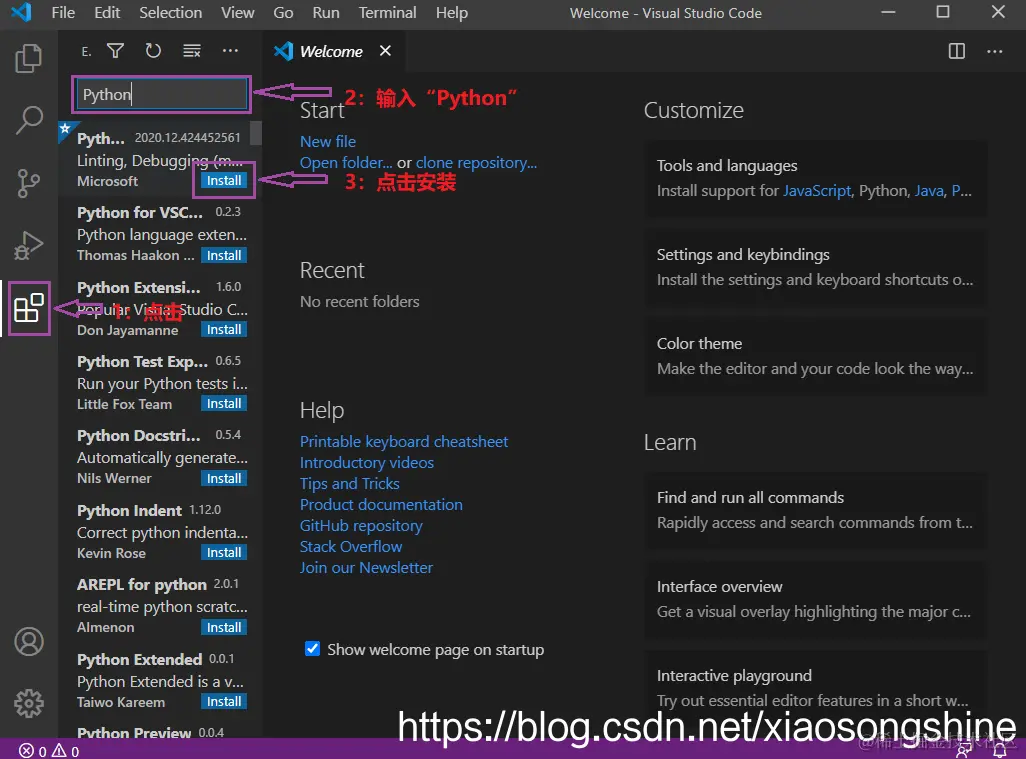
Task: Open the Accounts menu icon
Action: click(29, 642)
